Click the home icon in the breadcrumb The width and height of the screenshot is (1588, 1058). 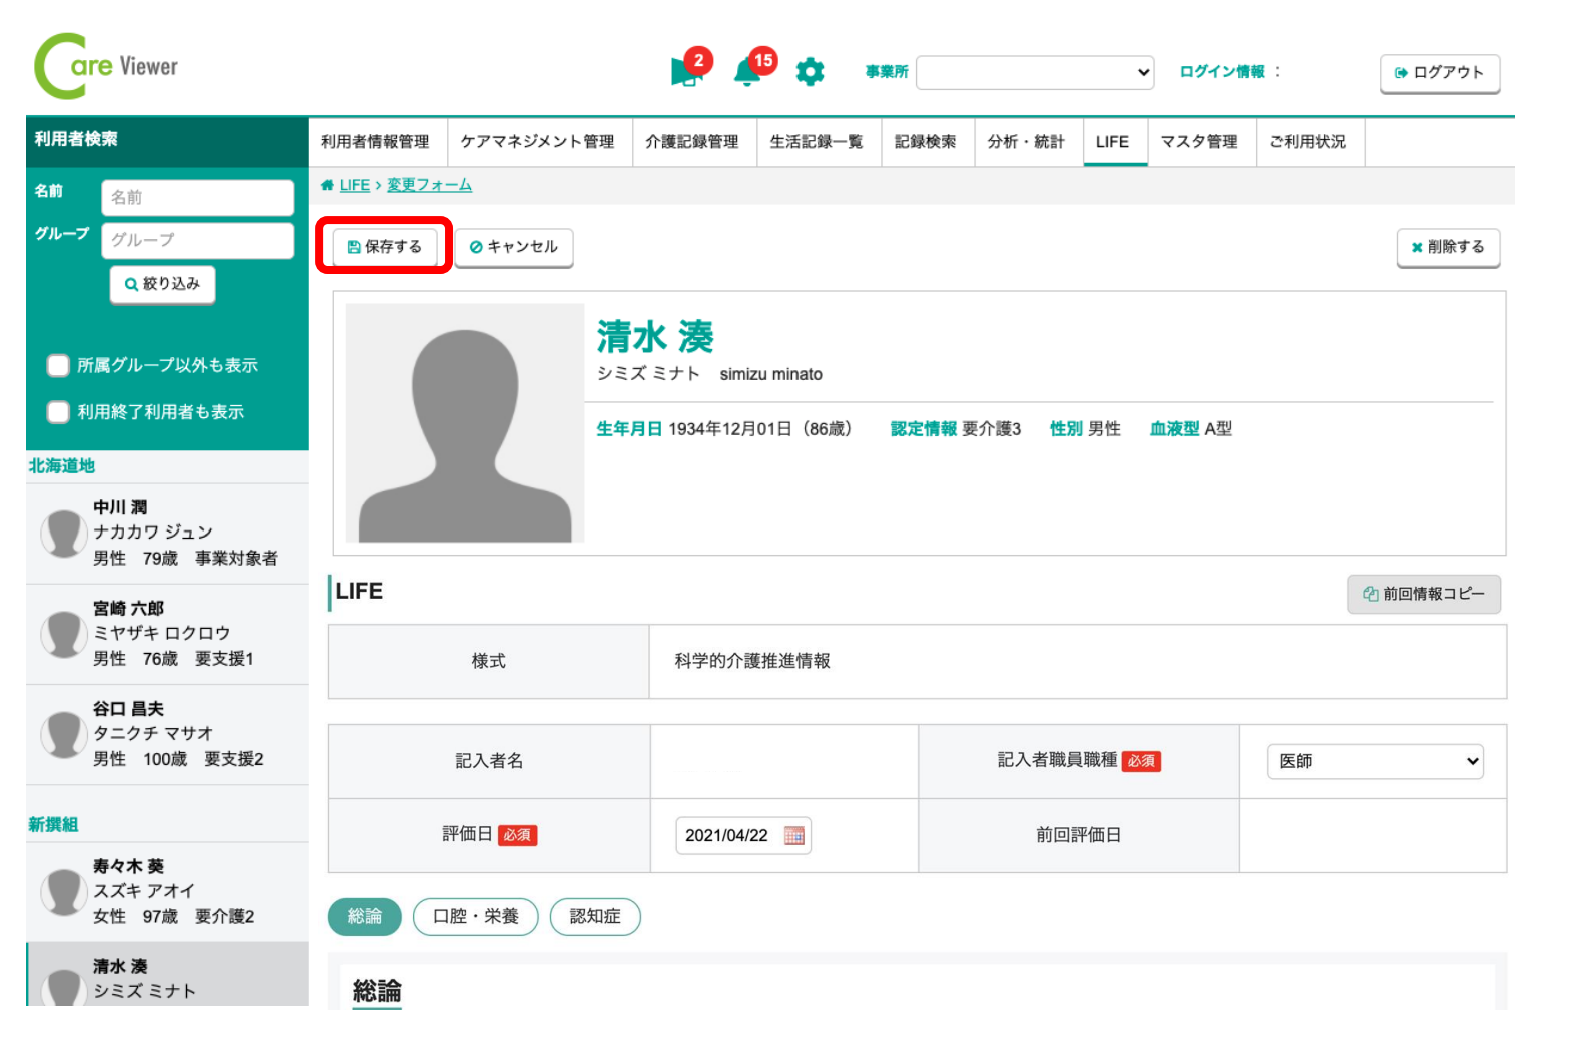(327, 185)
